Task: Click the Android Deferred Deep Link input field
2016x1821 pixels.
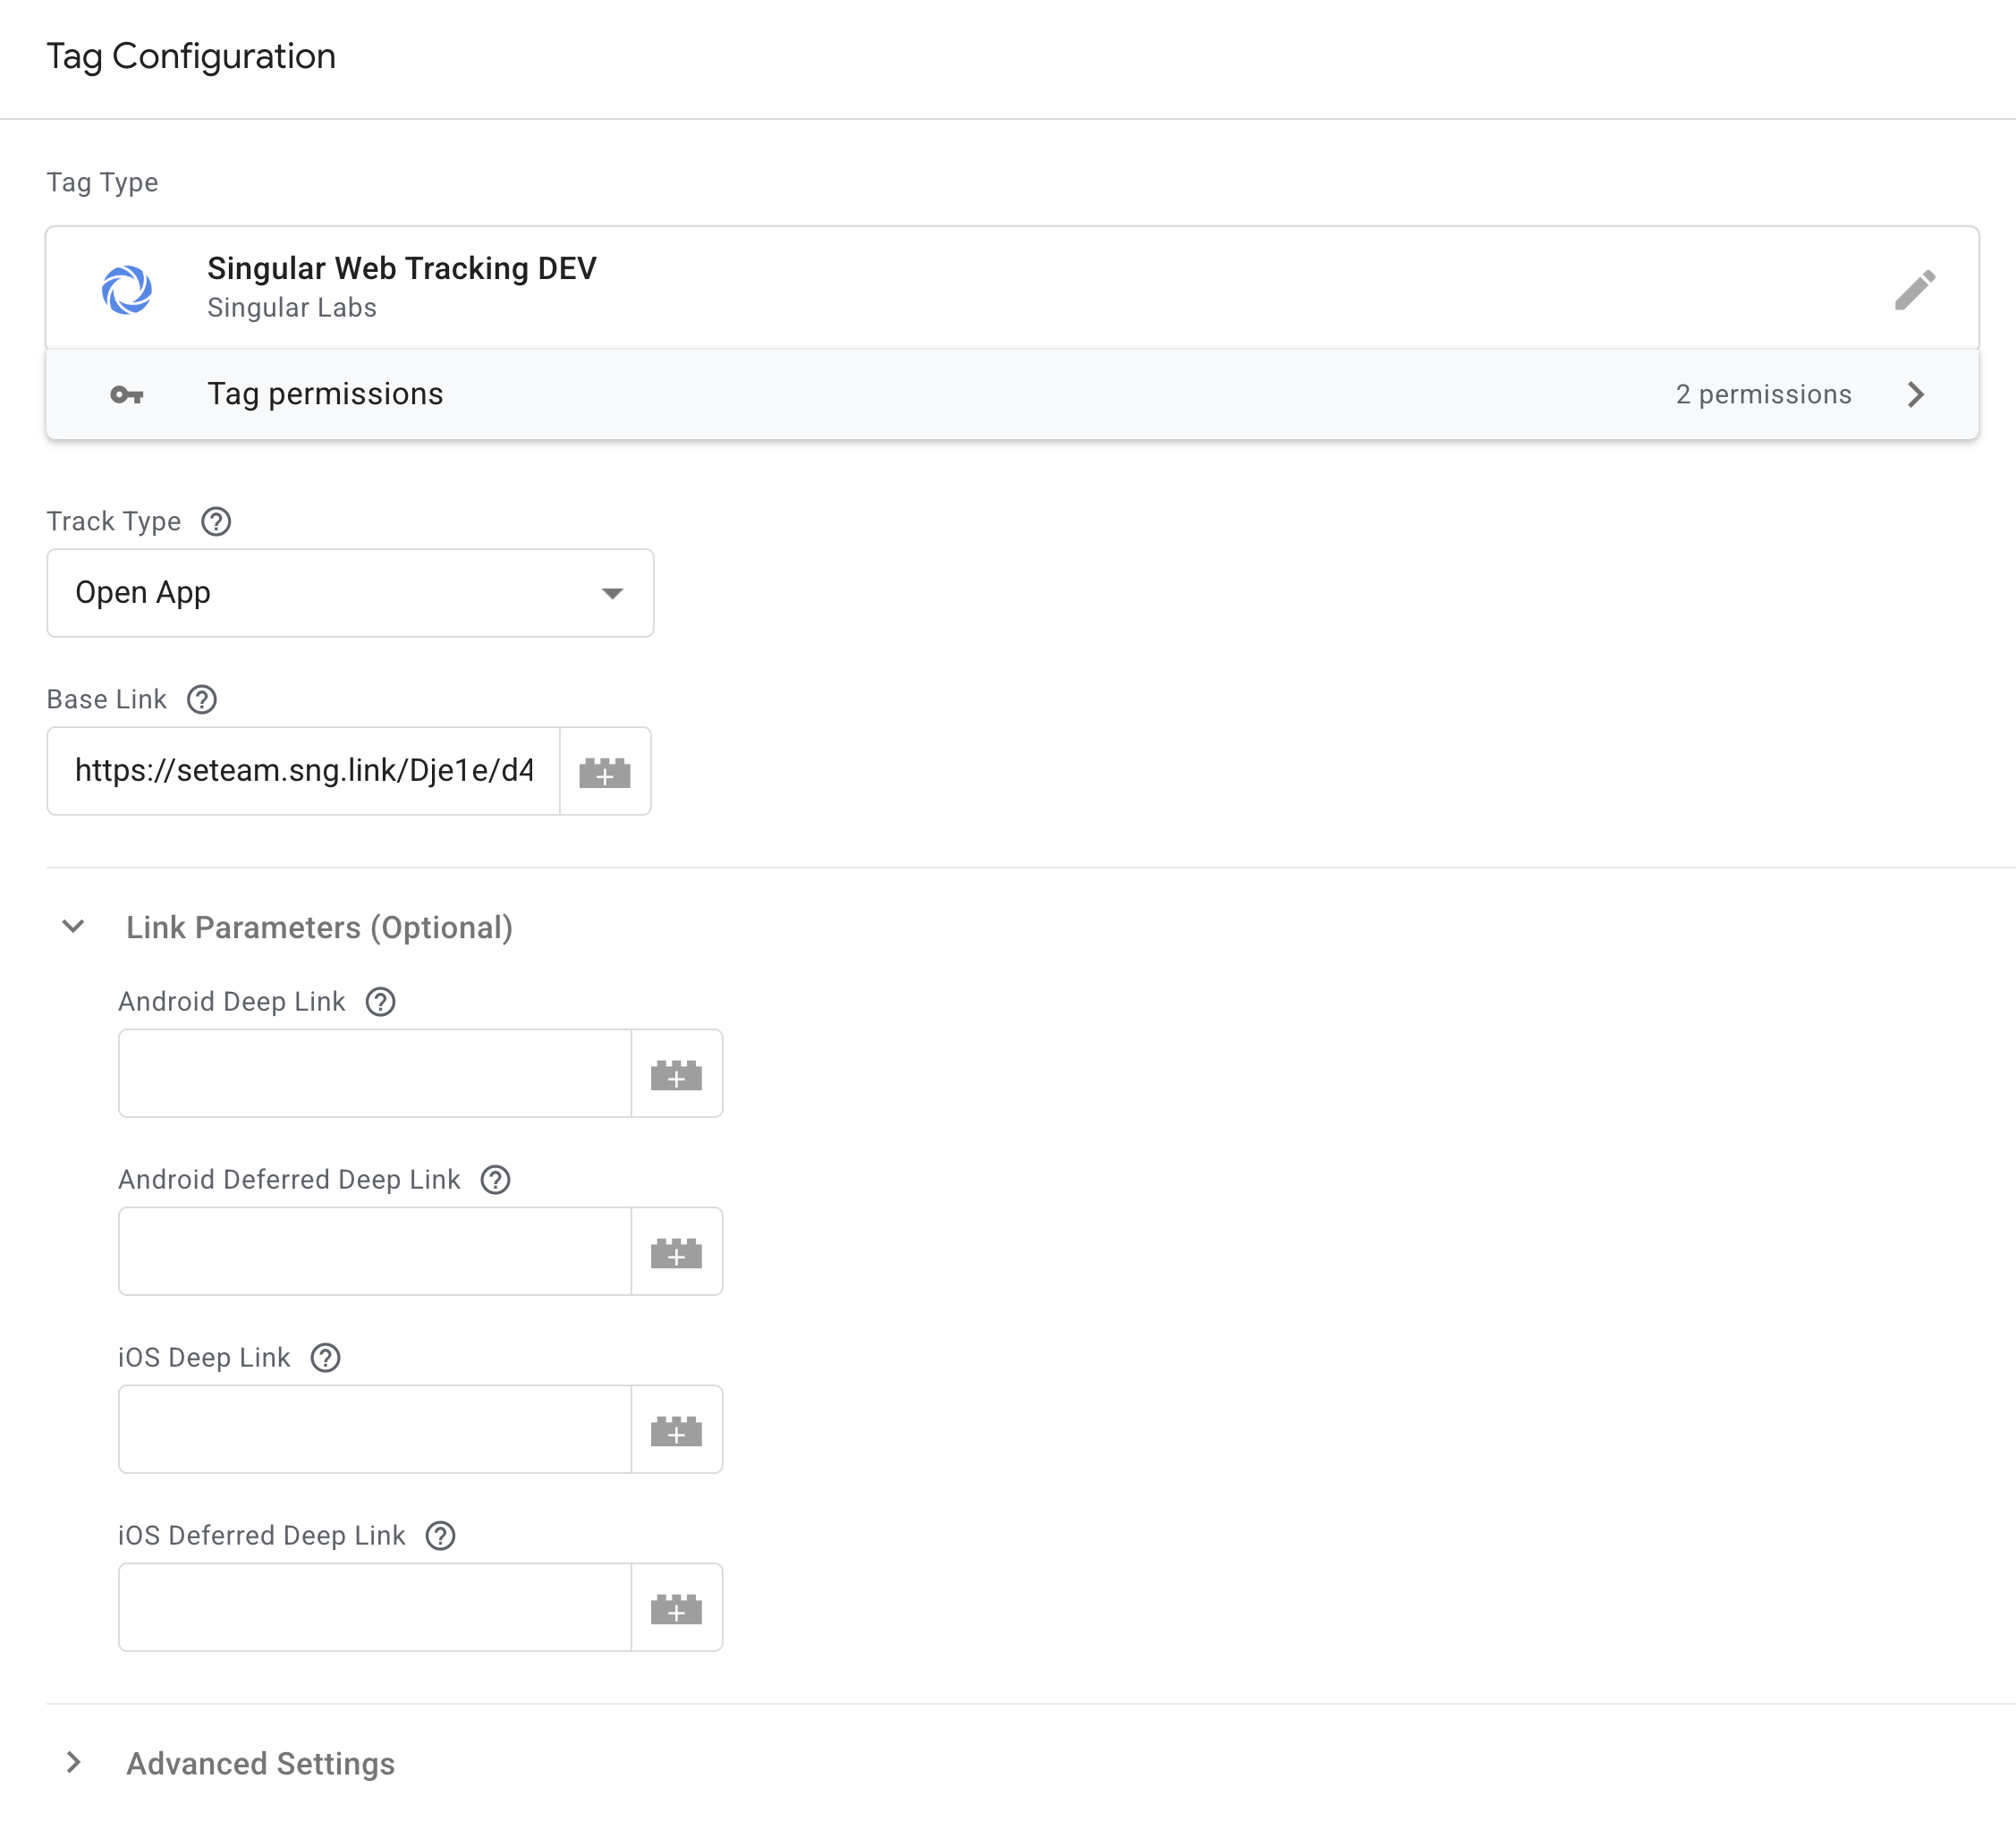Action: [x=375, y=1251]
